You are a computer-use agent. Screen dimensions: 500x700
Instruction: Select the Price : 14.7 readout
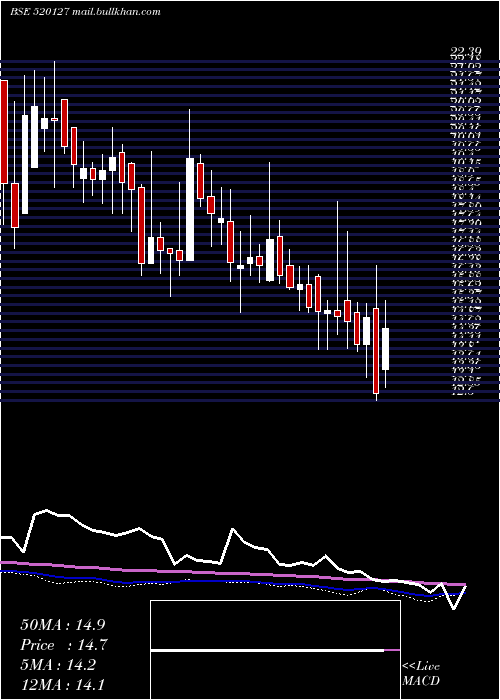point(64,645)
